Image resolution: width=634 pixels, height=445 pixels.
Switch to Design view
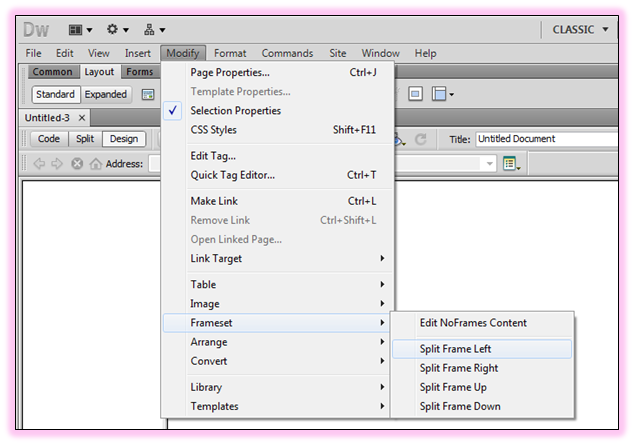tap(124, 139)
